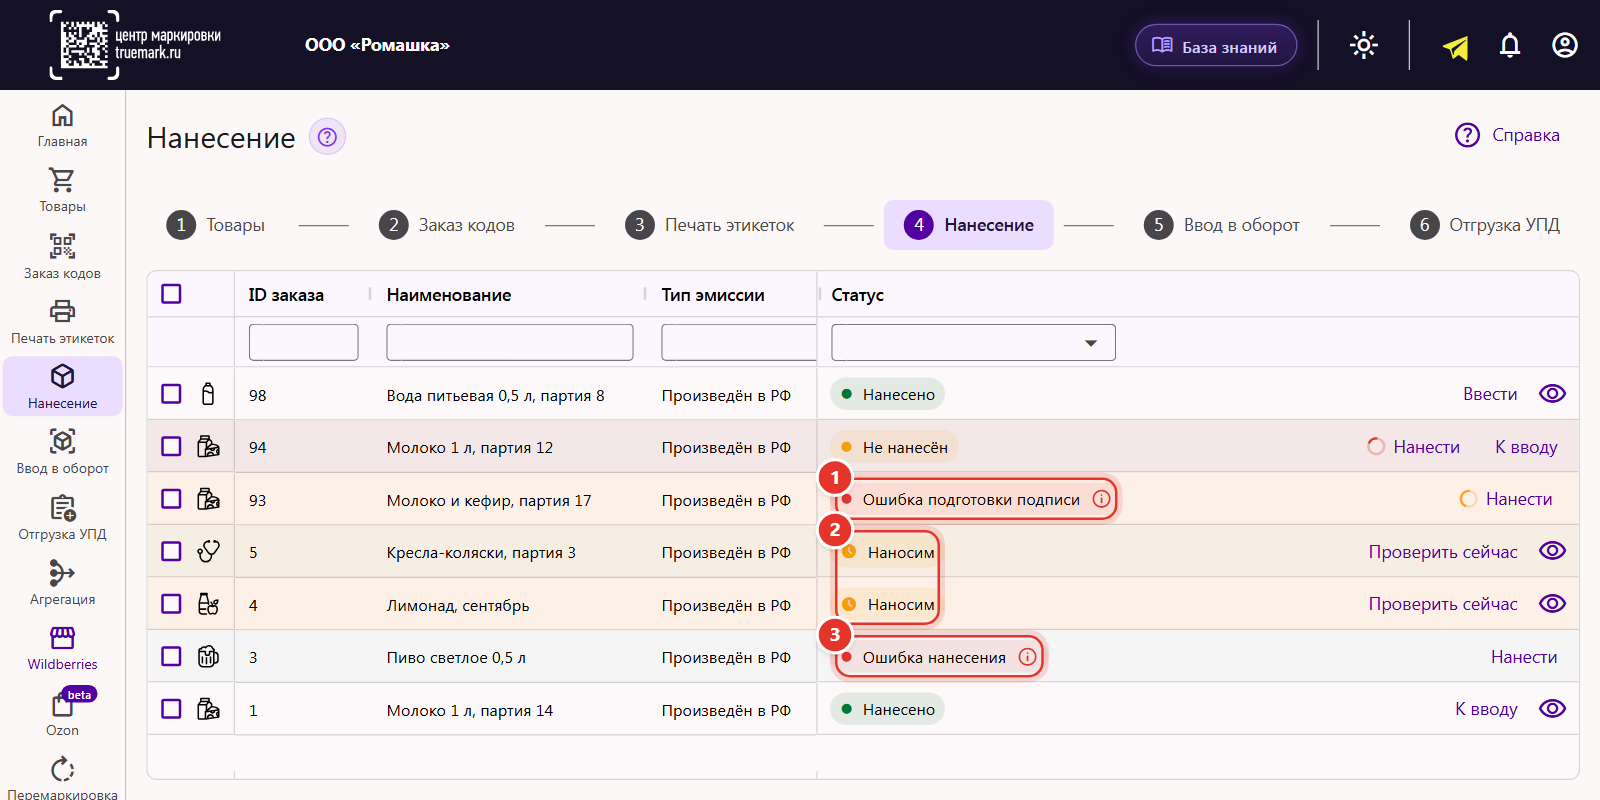
Task: Click the help icon next to Нанесение title
Action: tap(327, 137)
